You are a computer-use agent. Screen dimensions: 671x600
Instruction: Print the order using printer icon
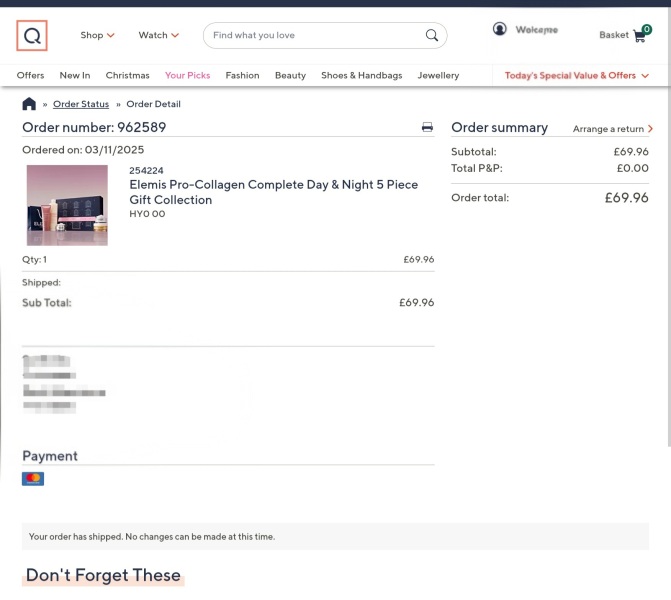(x=427, y=127)
